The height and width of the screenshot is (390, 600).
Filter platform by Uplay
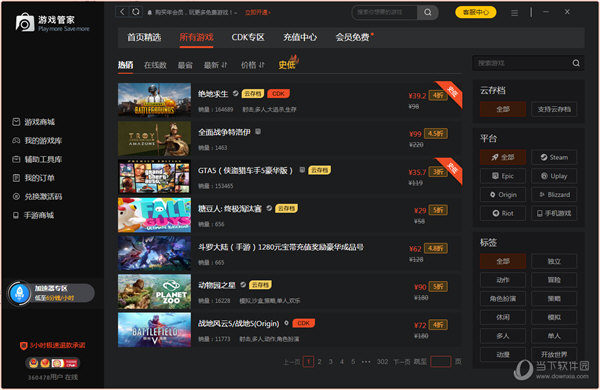click(554, 176)
